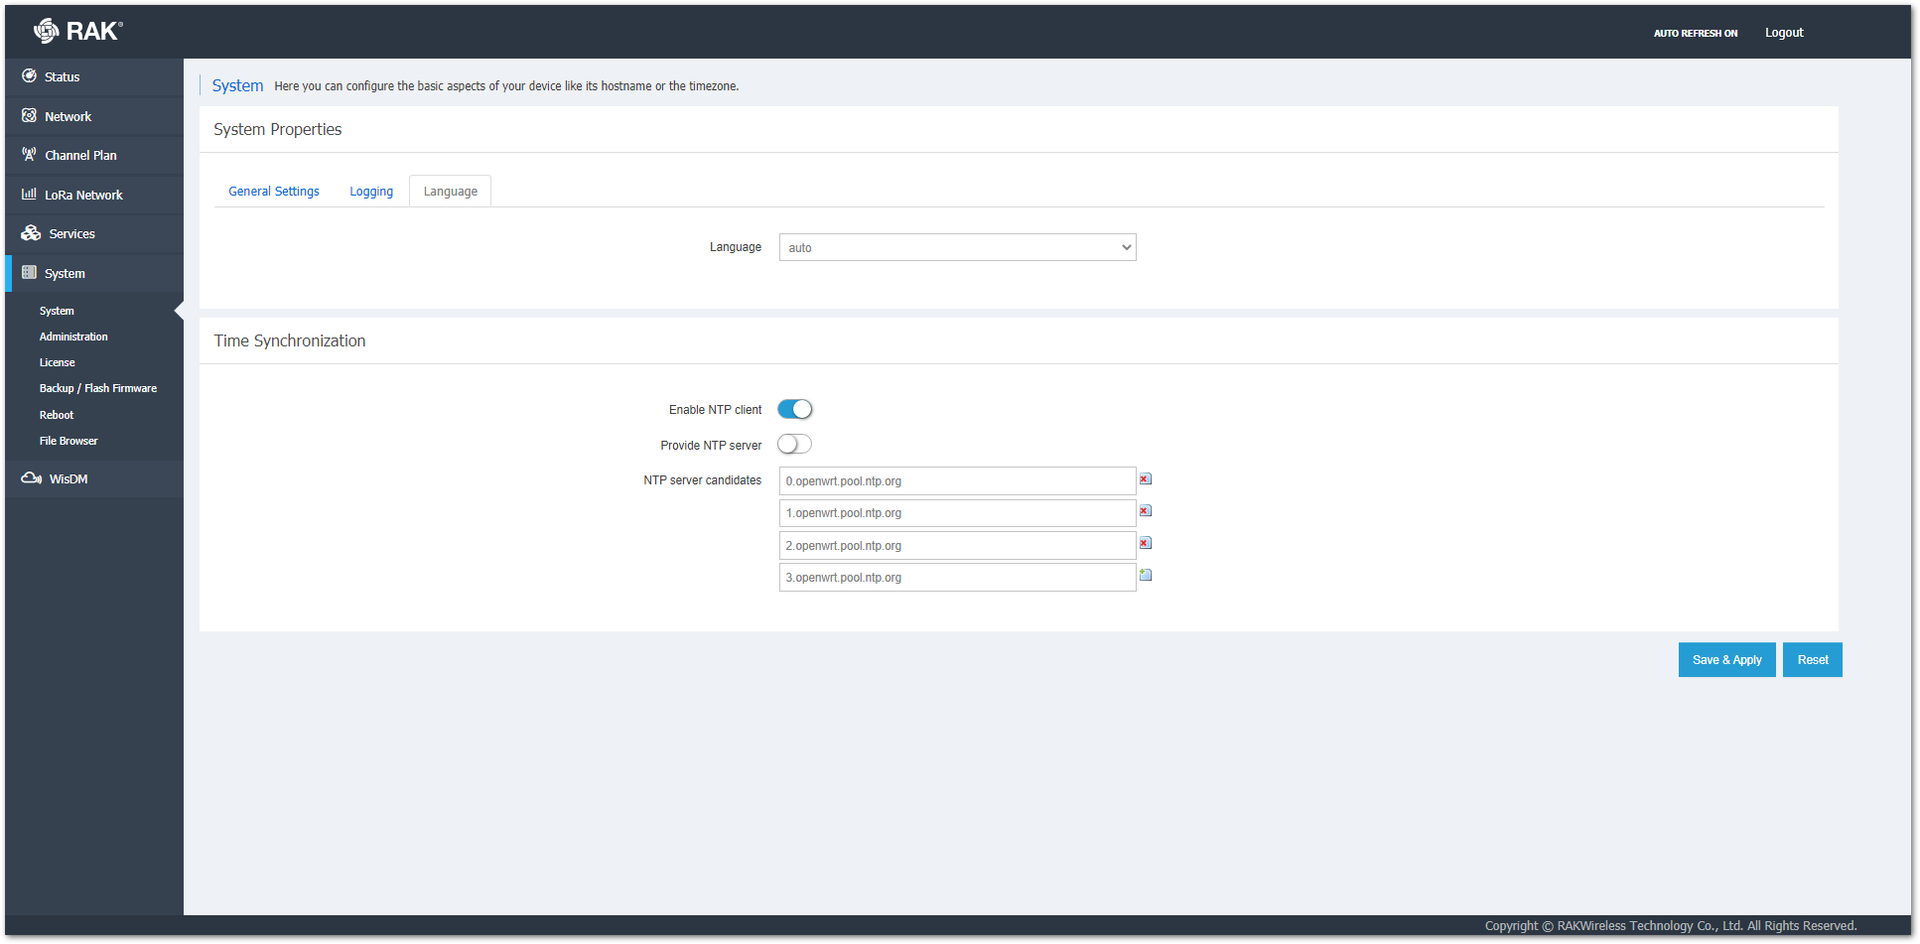This screenshot has height=944, width=1920.
Task: Click the Status sidebar icon
Action: click(x=29, y=76)
